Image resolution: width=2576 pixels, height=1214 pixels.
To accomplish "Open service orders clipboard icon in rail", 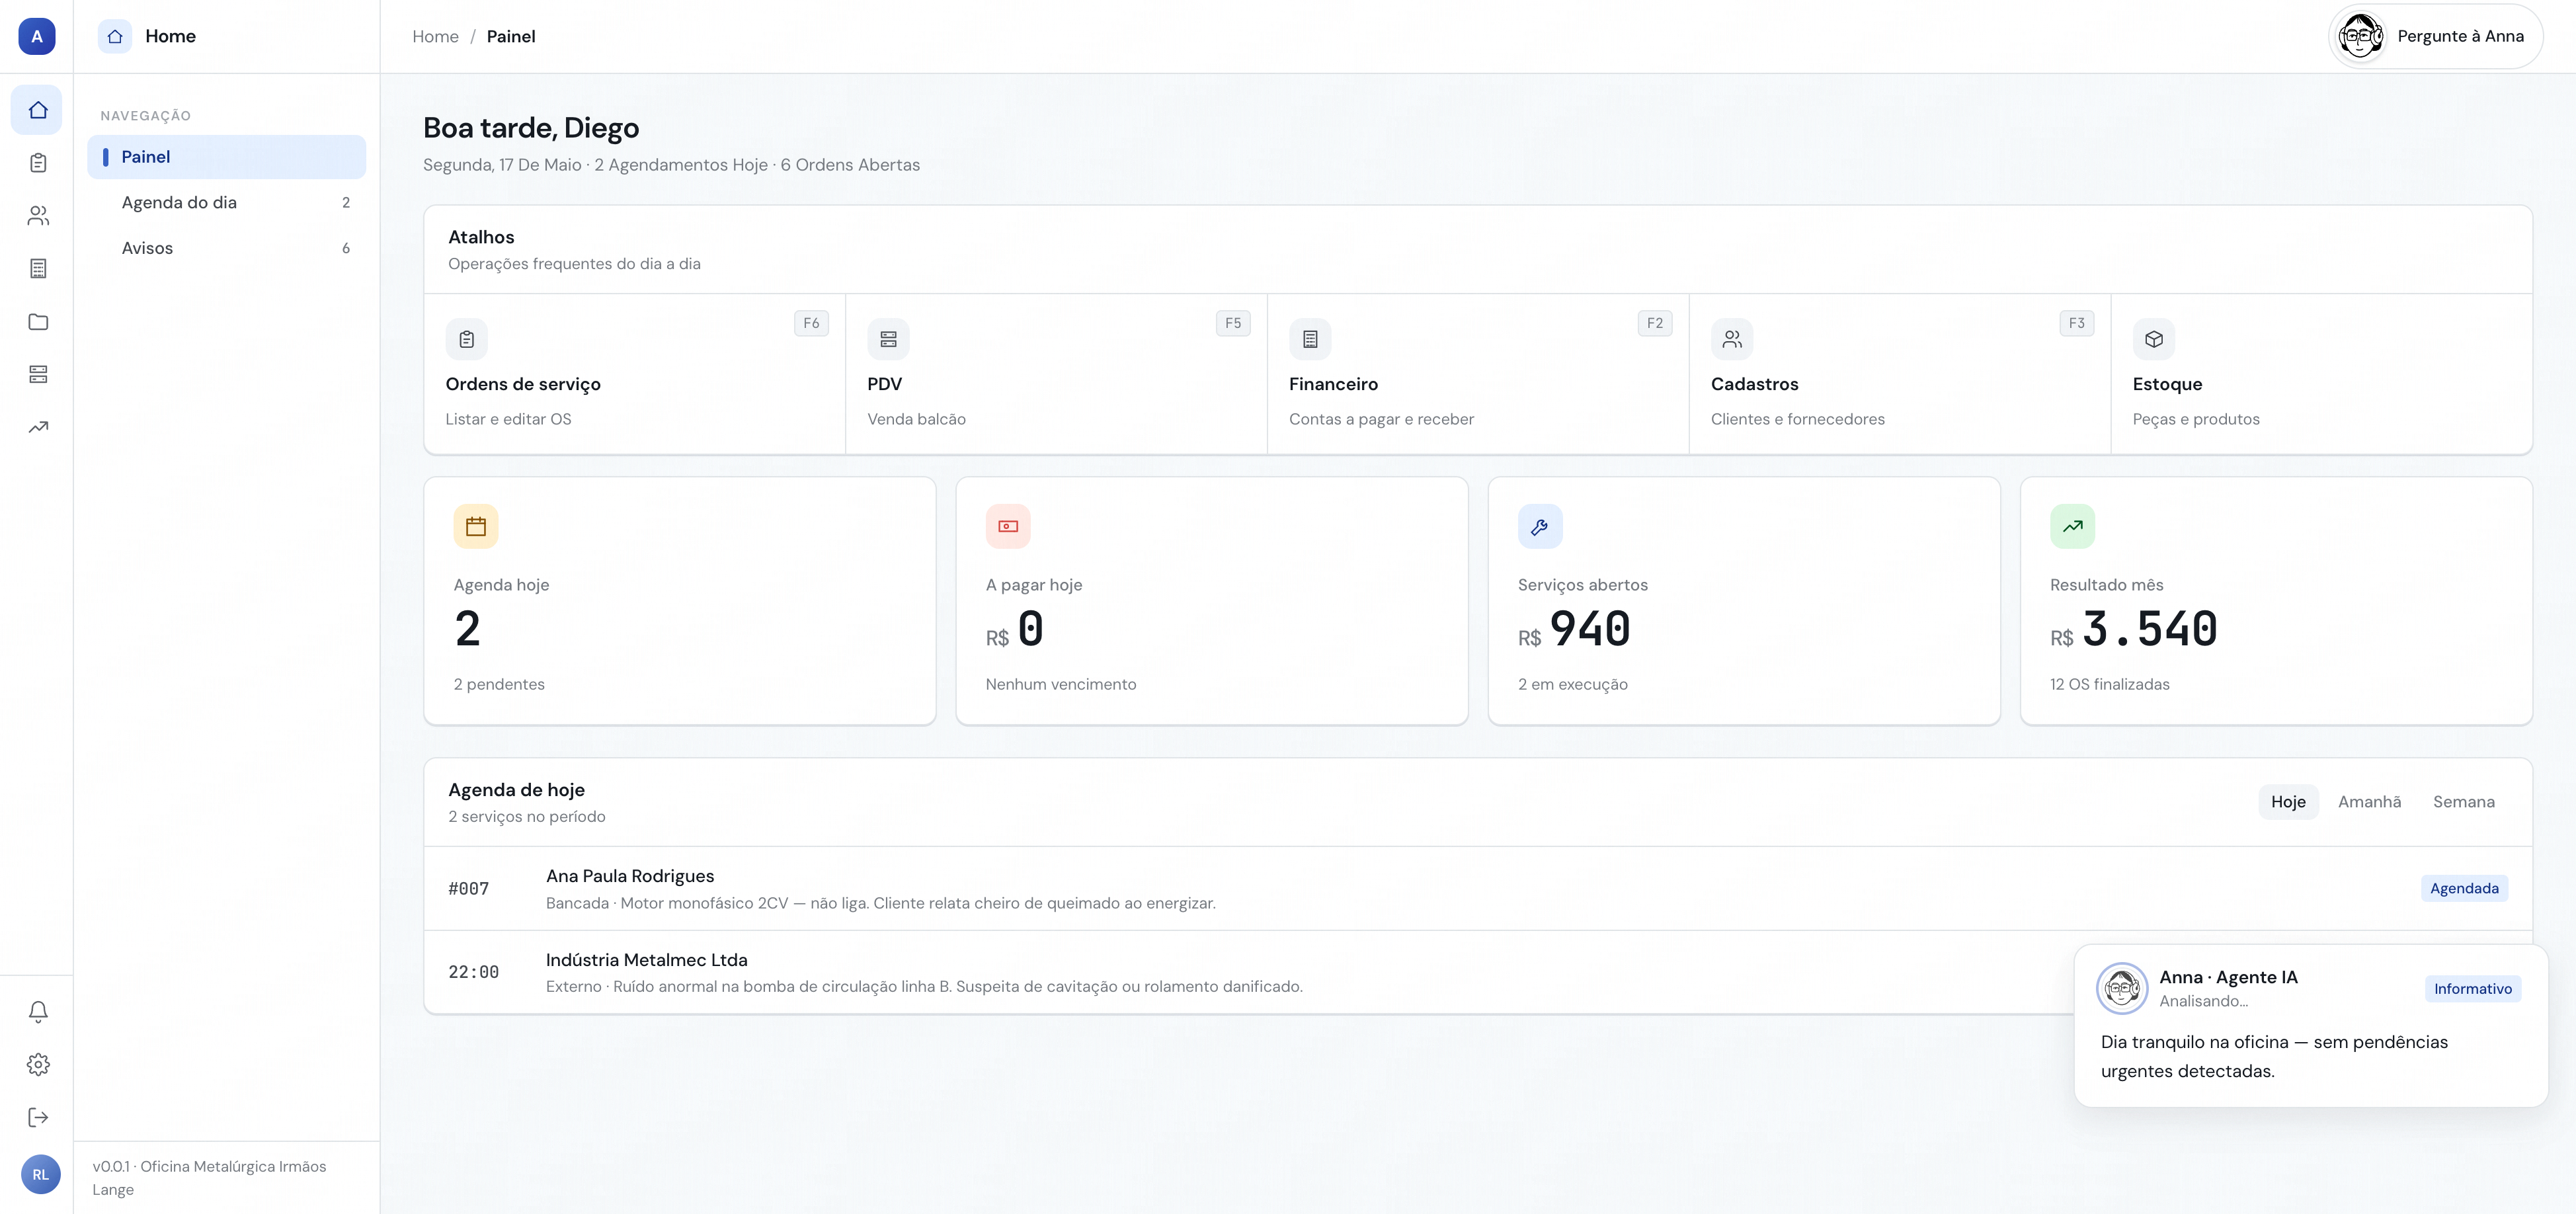I will tap(38, 163).
